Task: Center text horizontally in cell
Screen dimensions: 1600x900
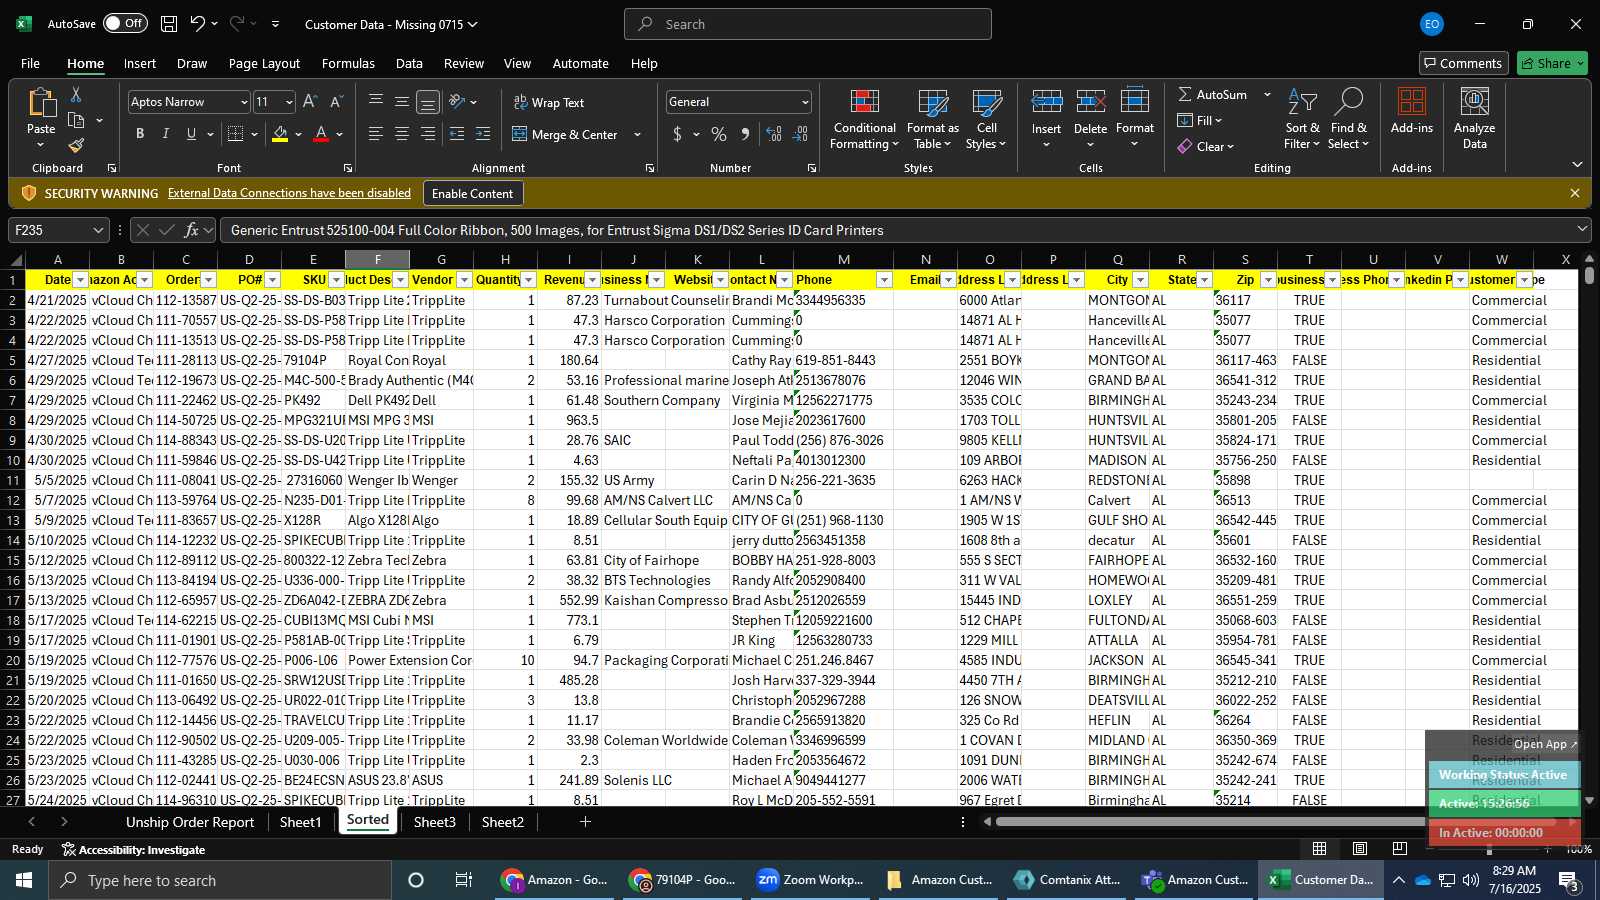Action: [x=402, y=134]
